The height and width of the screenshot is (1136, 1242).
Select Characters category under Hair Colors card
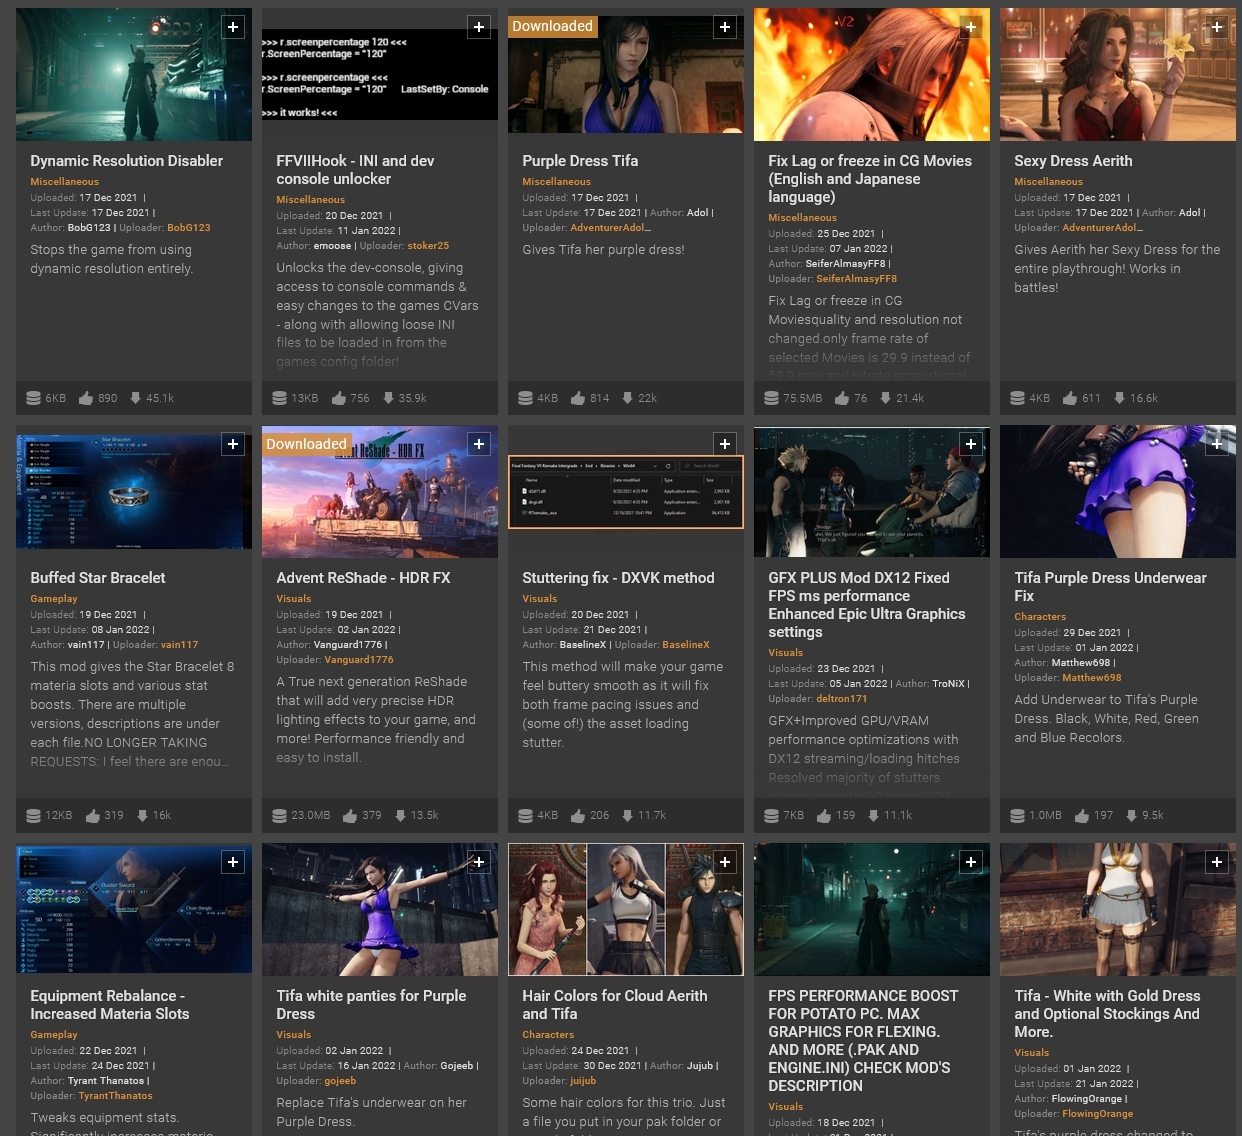pyautogui.click(x=548, y=1035)
